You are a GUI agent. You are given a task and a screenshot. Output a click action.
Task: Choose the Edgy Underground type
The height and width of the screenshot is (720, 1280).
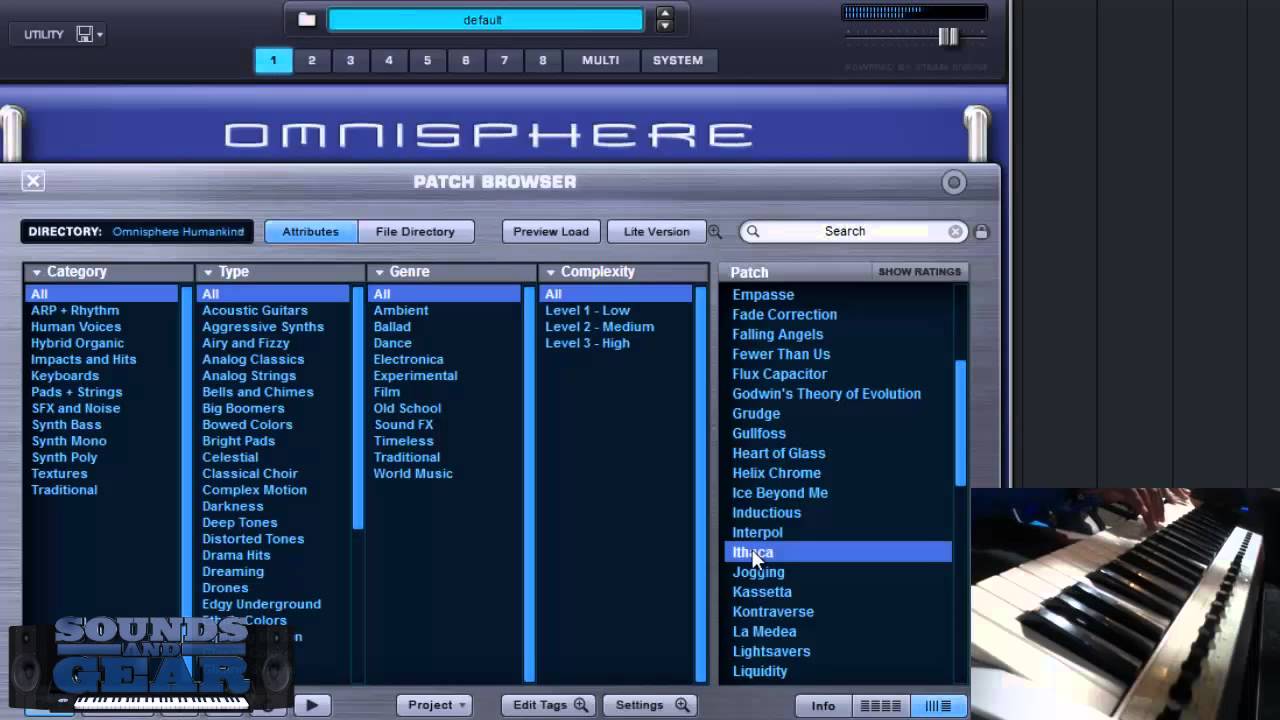coord(262,604)
